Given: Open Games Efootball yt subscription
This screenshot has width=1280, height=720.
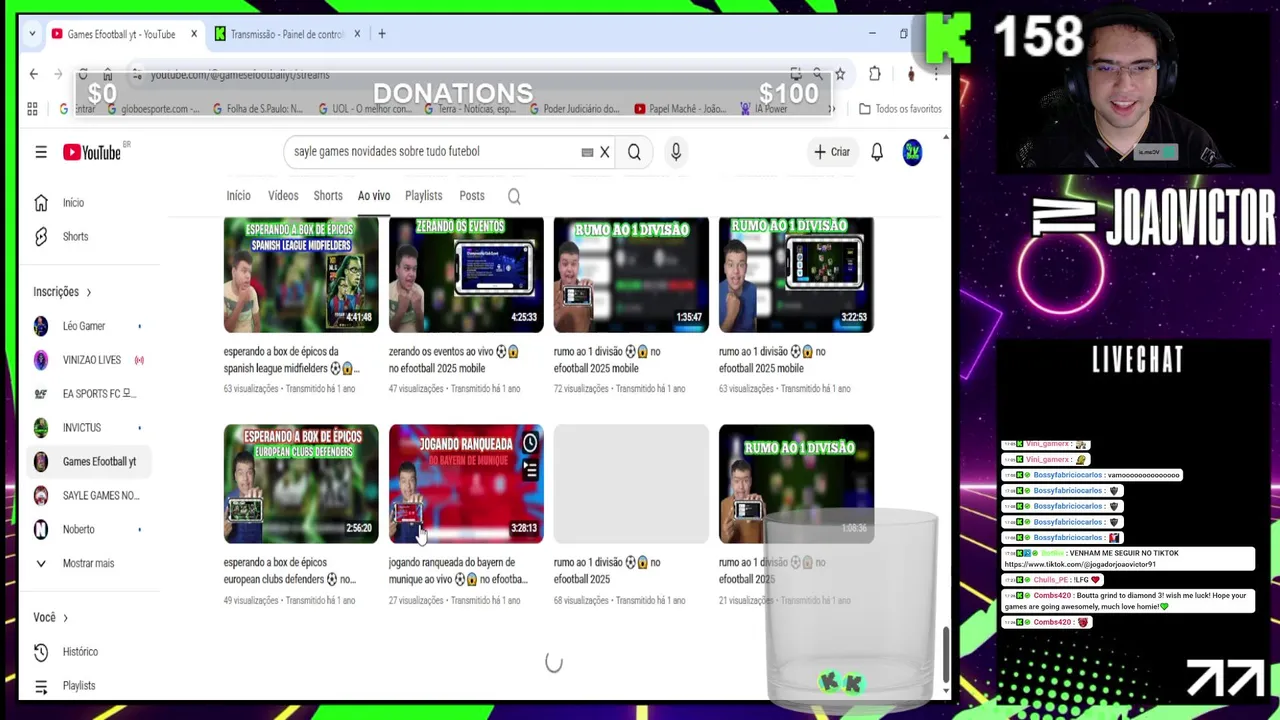Looking at the screenshot, I should (90, 462).
